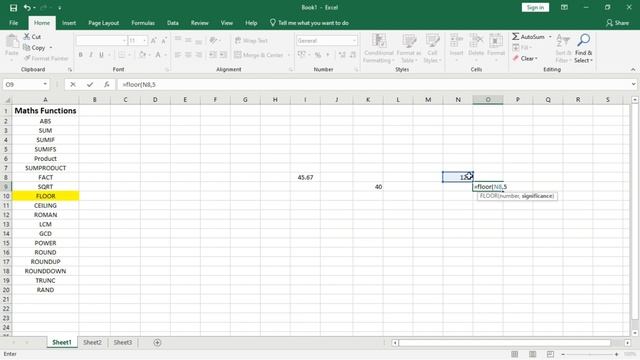Open Ribbon Display Options icon
The width and height of the screenshot is (640, 360).
564,7
